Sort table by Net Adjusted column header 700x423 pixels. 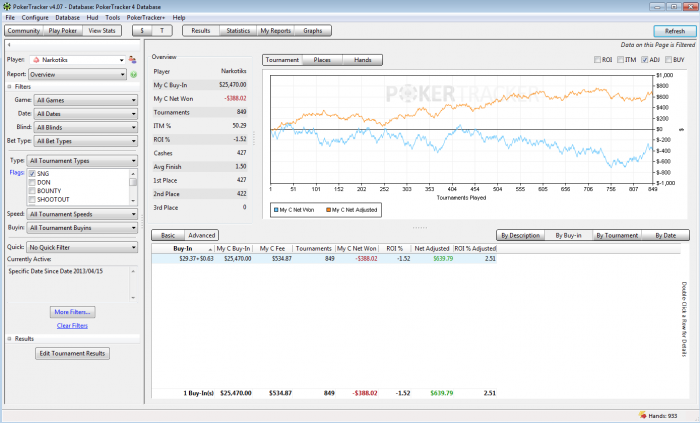pyautogui.click(x=432, y=249)
